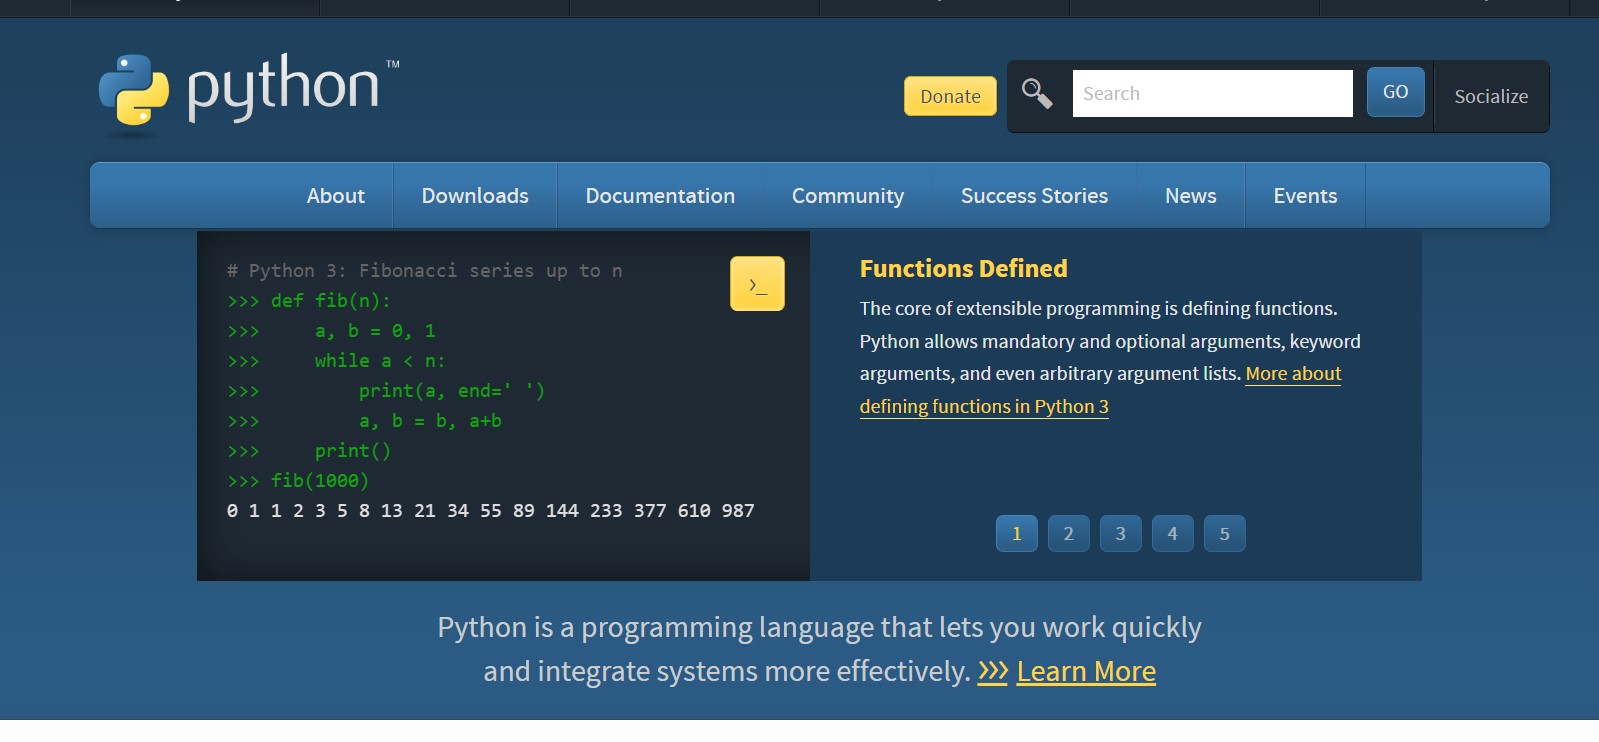This screenshot has height=742, width=1599.
Task: Open the Community menu
Action: 848,196
